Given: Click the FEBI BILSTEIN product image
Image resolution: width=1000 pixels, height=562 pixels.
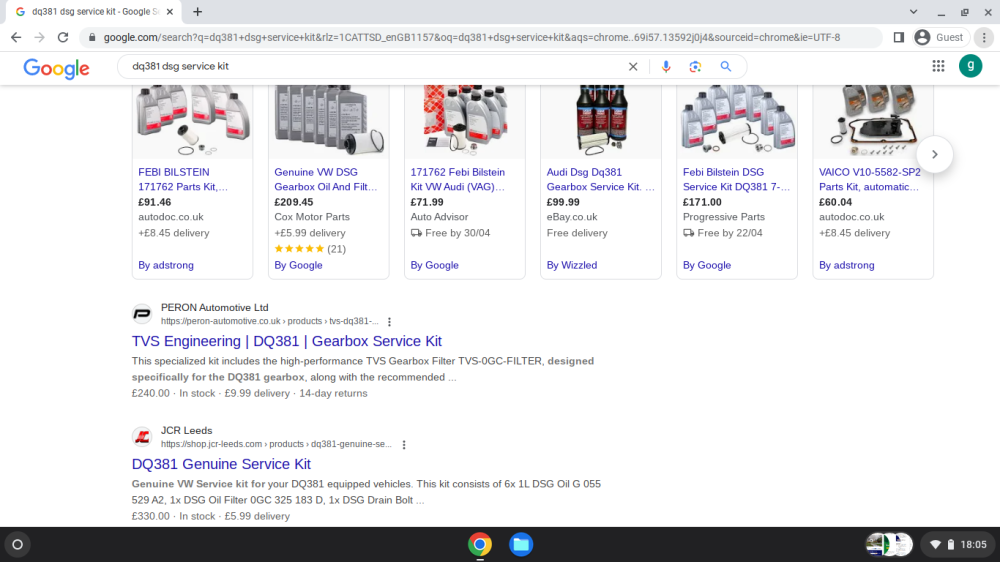Looking at the screenshot, I should pyautogui.click(x=193, y=121).
